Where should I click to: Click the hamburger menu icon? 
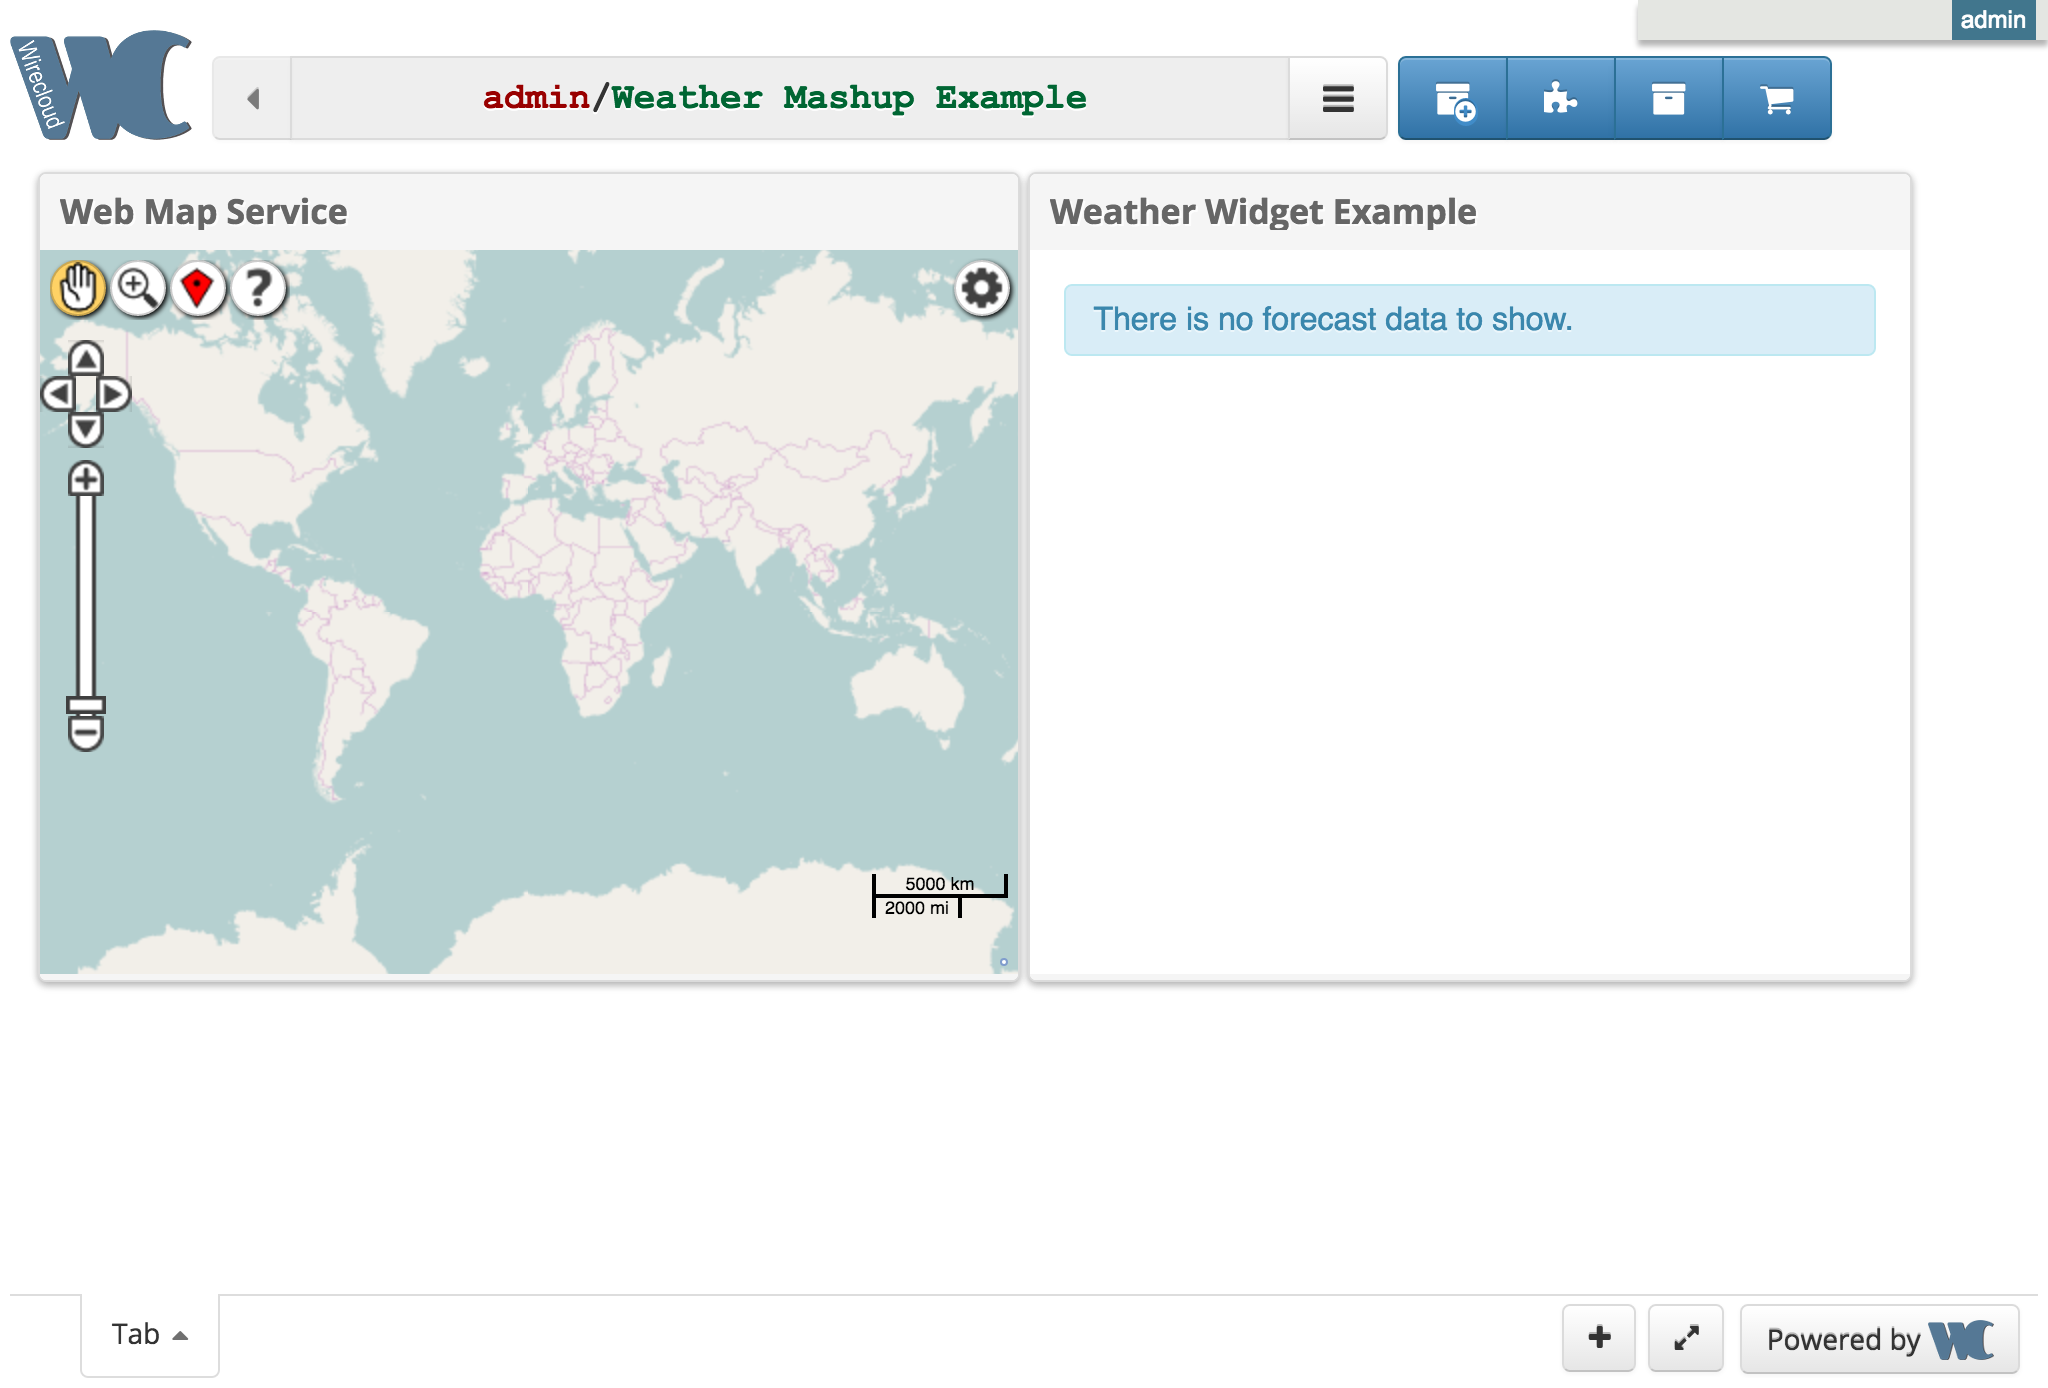click(x=1337, y=98)
